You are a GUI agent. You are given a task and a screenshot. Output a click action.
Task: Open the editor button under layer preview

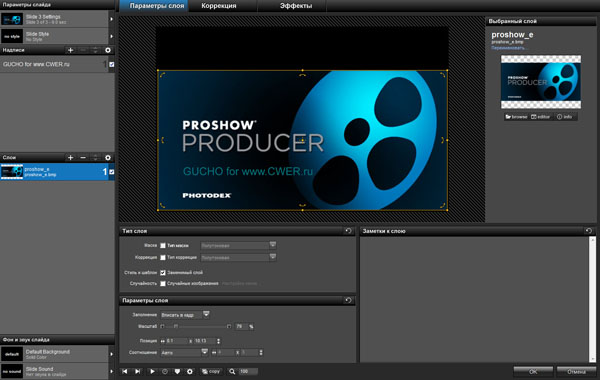point(541,117)
